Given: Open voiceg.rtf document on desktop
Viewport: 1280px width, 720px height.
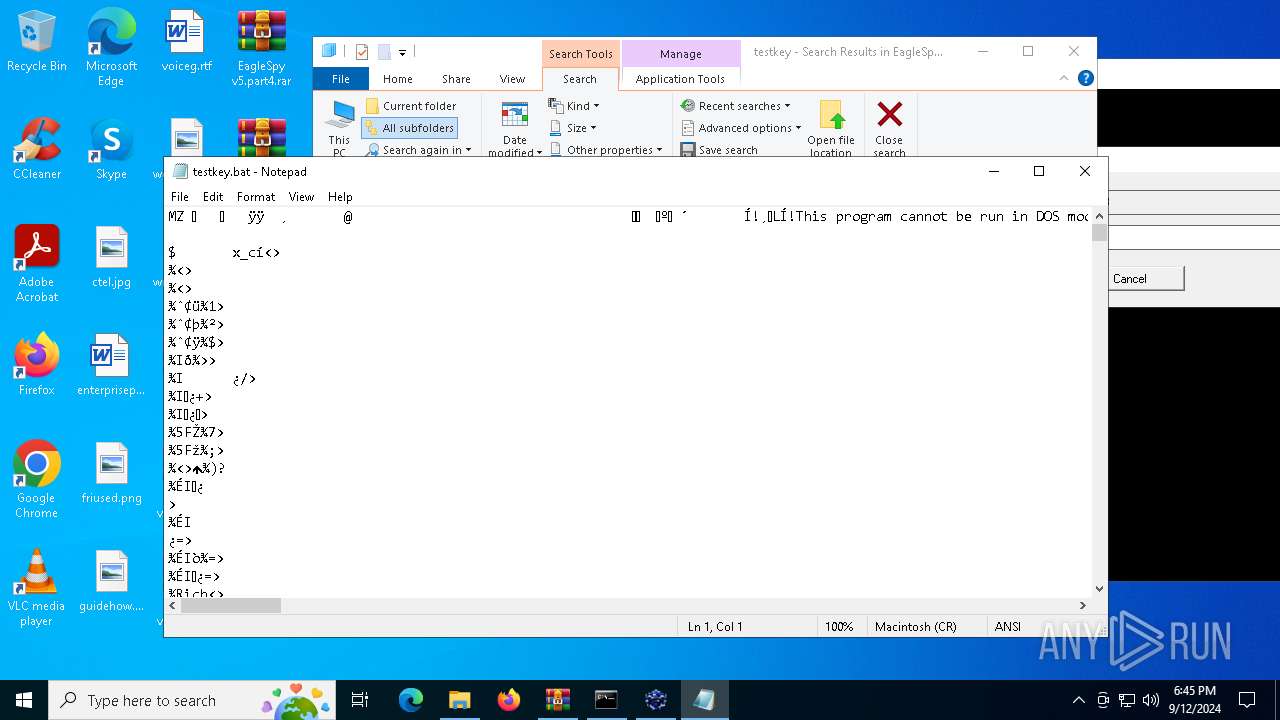Looking at the screenshot, I should tap(186, 42).
